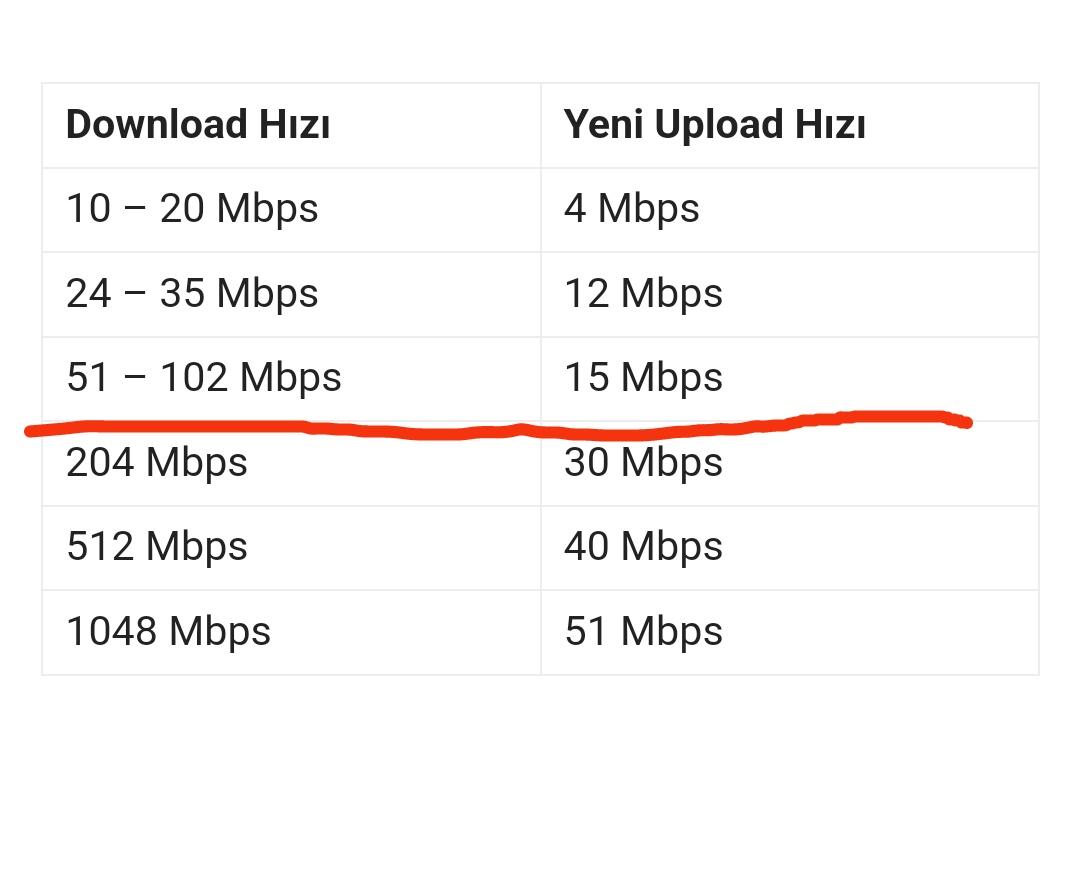The width and height of the screenshot is (1080, 889).
Task: Select the "30 Mbps" upload value
Action: click(x=643, y=463)
